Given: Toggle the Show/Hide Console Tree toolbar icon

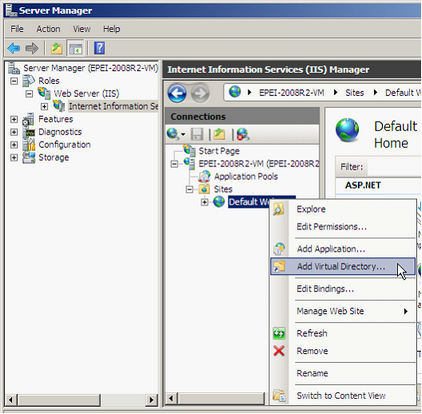Looking at the screenshot, I should [76, 49].
